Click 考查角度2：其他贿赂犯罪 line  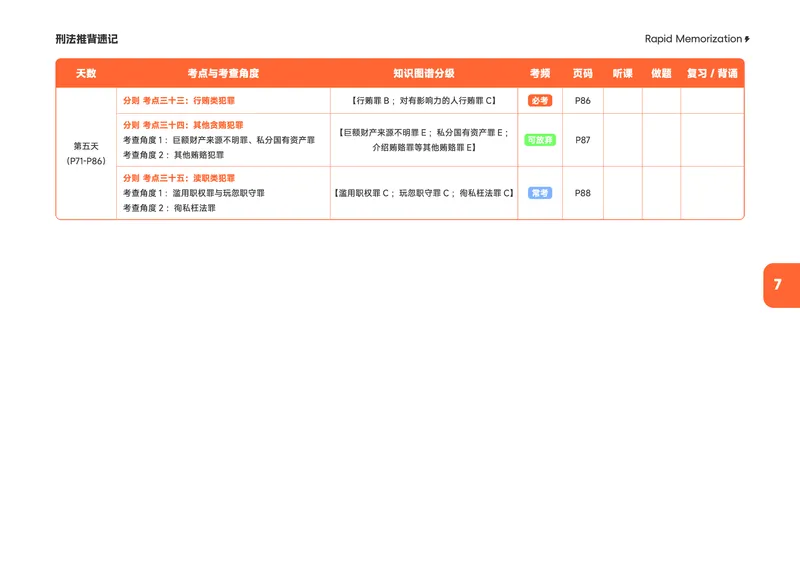(x=173, y=155)
